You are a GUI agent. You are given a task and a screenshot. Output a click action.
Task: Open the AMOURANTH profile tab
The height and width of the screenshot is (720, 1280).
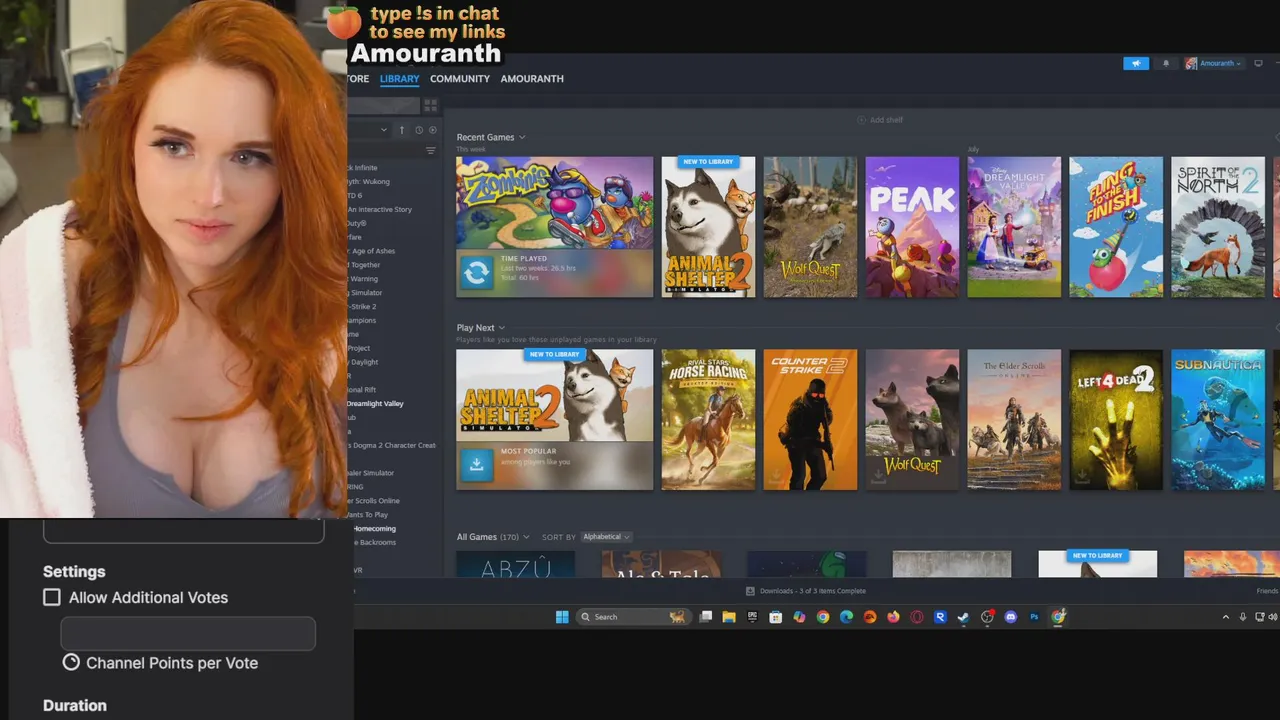(532, 79)
